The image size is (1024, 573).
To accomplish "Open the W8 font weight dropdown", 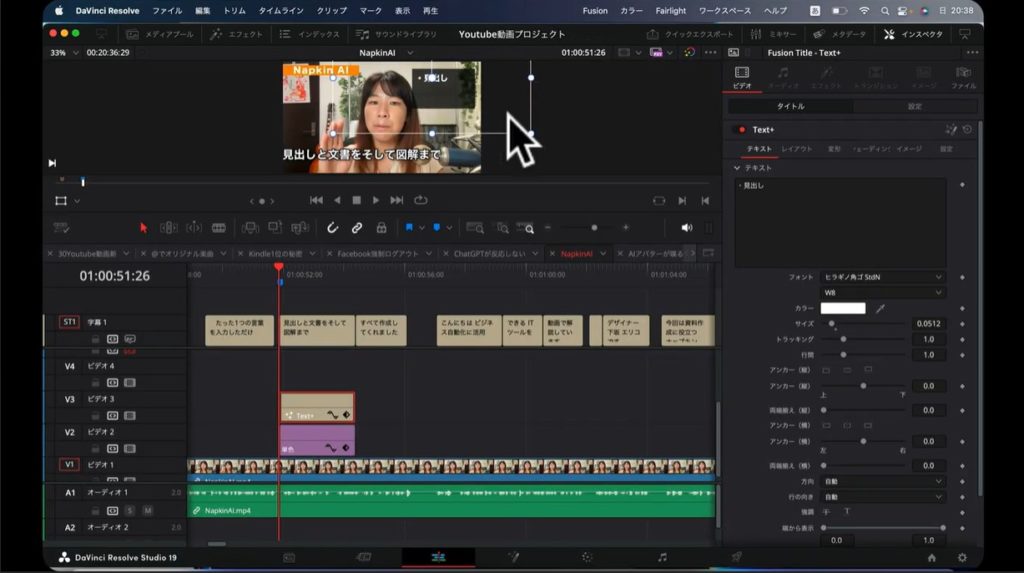I will click(882, 292).
